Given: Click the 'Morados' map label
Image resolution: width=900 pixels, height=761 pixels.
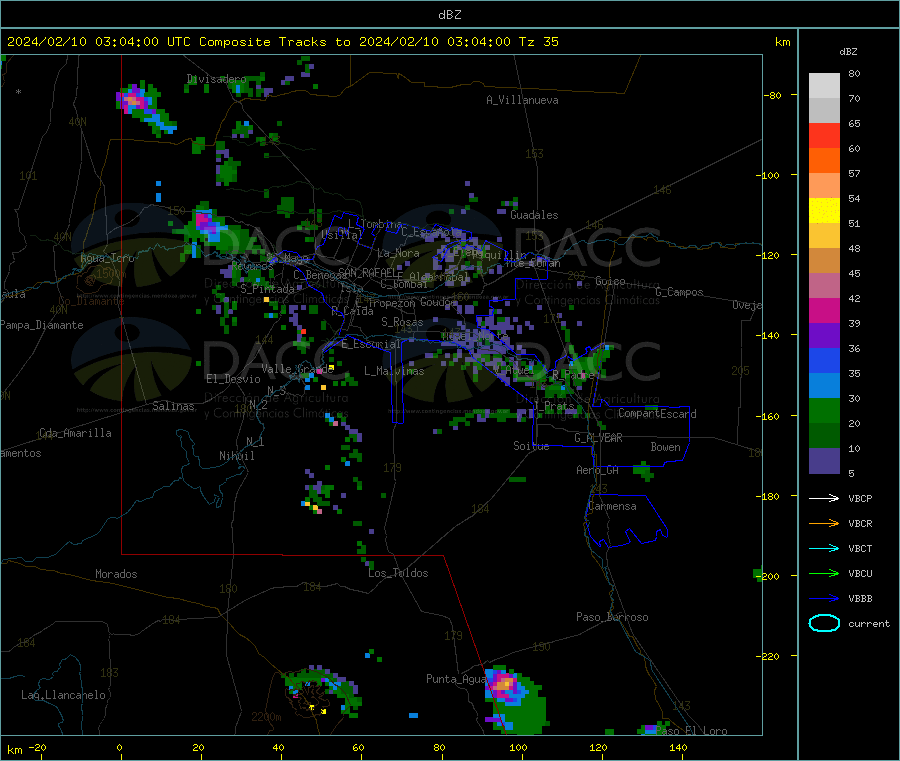Looking at the screenshot, I should [116, 574].
